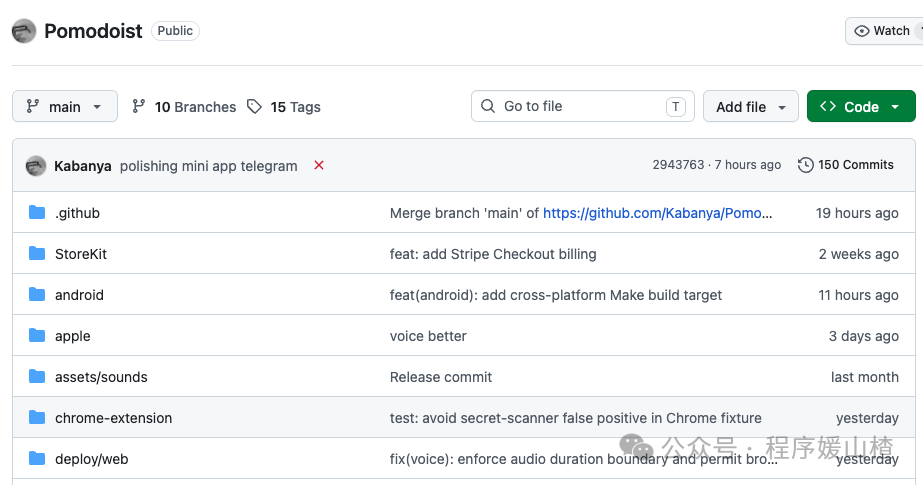This screenshot has width=923, height=485.
Task: Click '11 hours ago' on the android row
Action: tap(858, 295)
